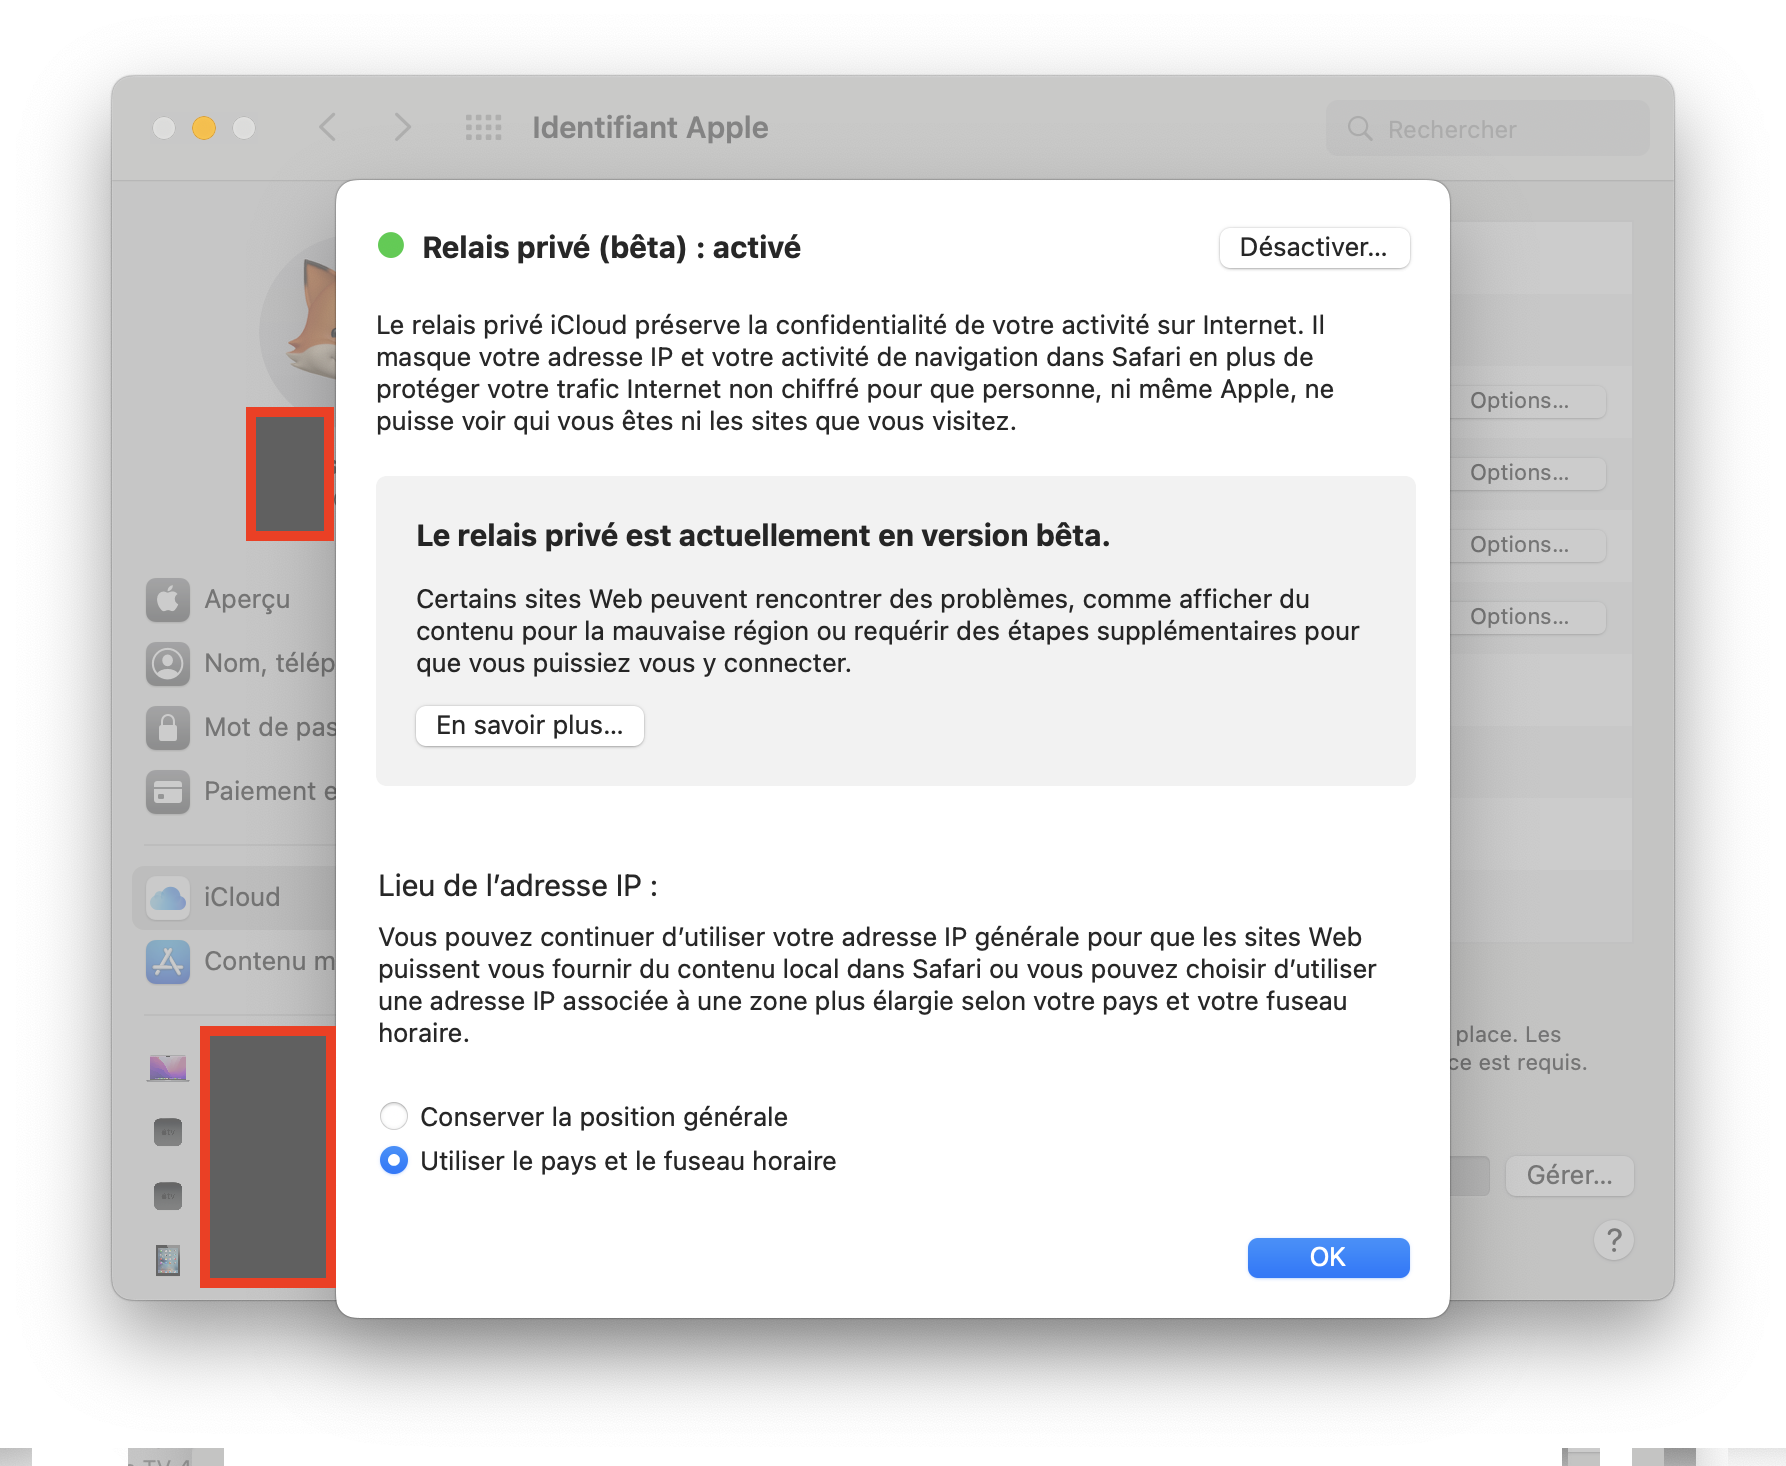The height and width of the screenshot is (1466, 1786).
Task: Click the fox memoji profile picture
Action: [298, 325]
